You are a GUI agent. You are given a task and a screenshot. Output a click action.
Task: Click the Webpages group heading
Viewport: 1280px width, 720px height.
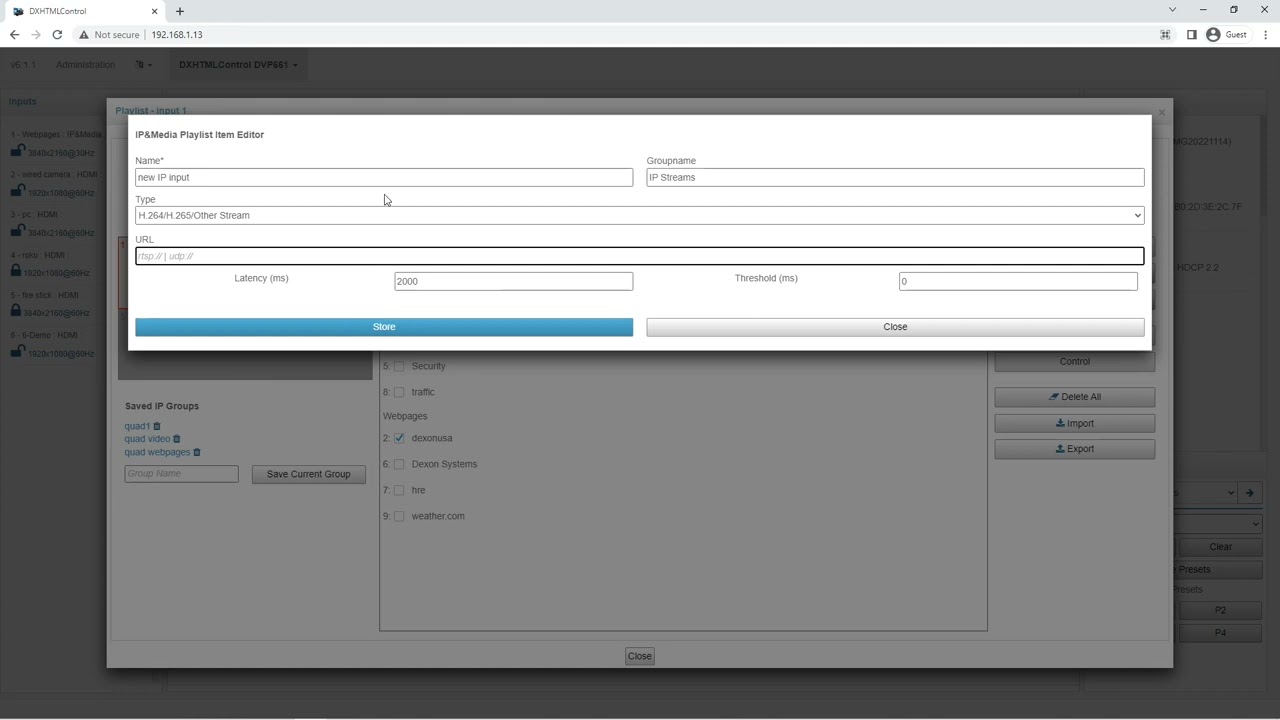(405, 416)
